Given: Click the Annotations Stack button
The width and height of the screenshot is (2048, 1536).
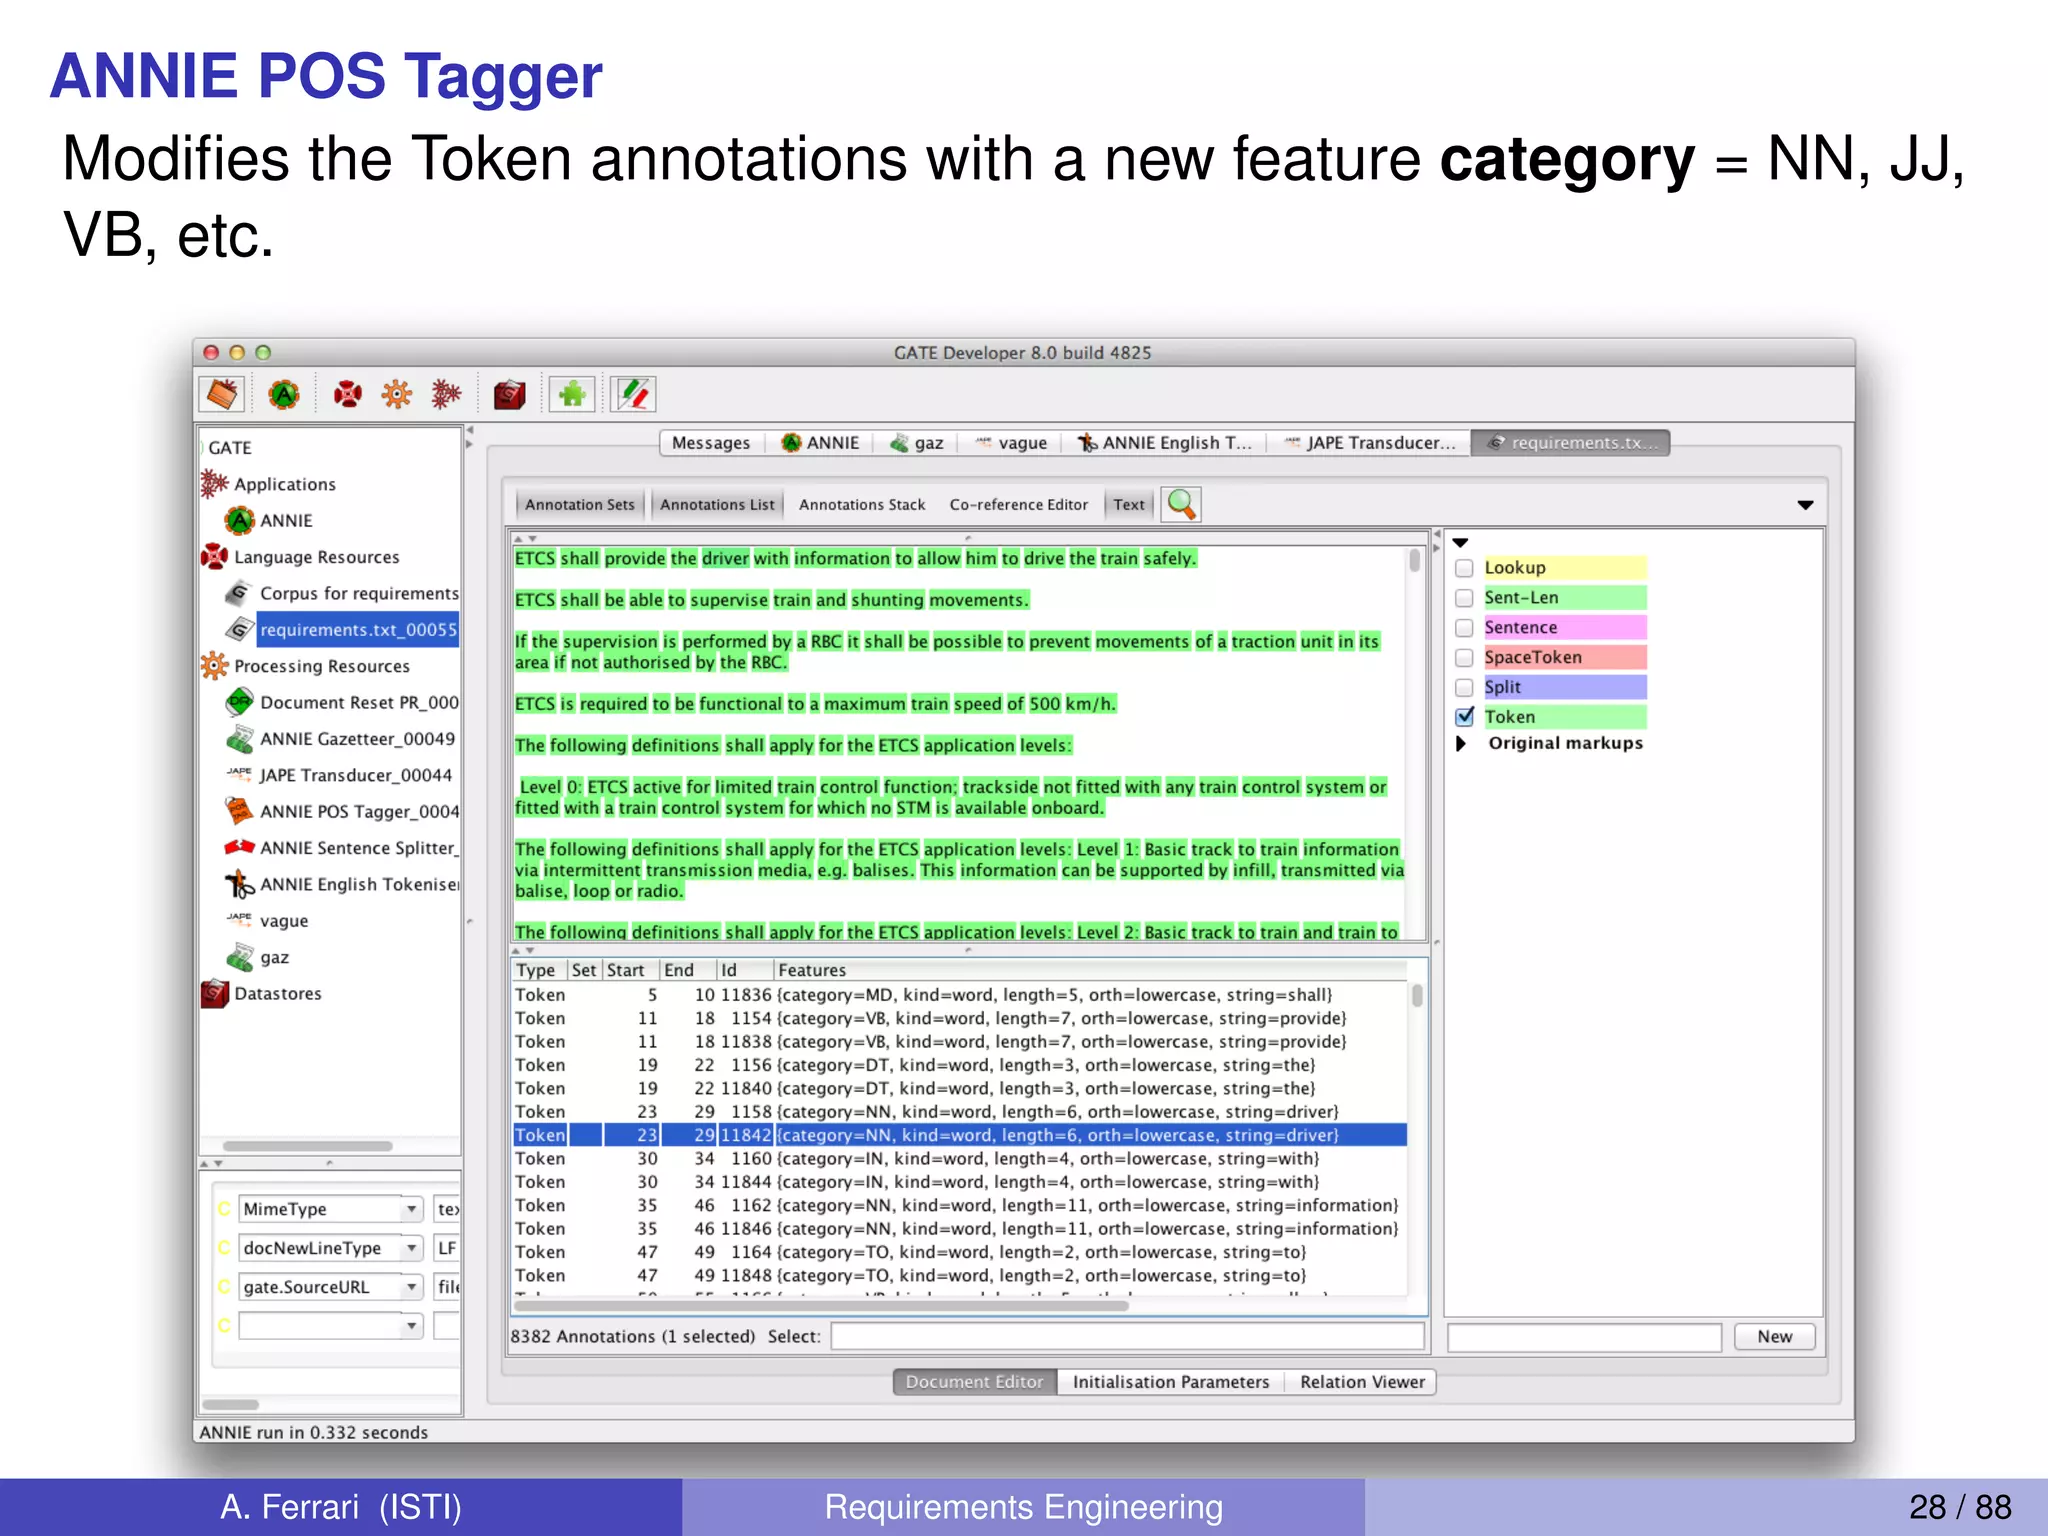Looking at the screenshot, I should tap(862, 505).
